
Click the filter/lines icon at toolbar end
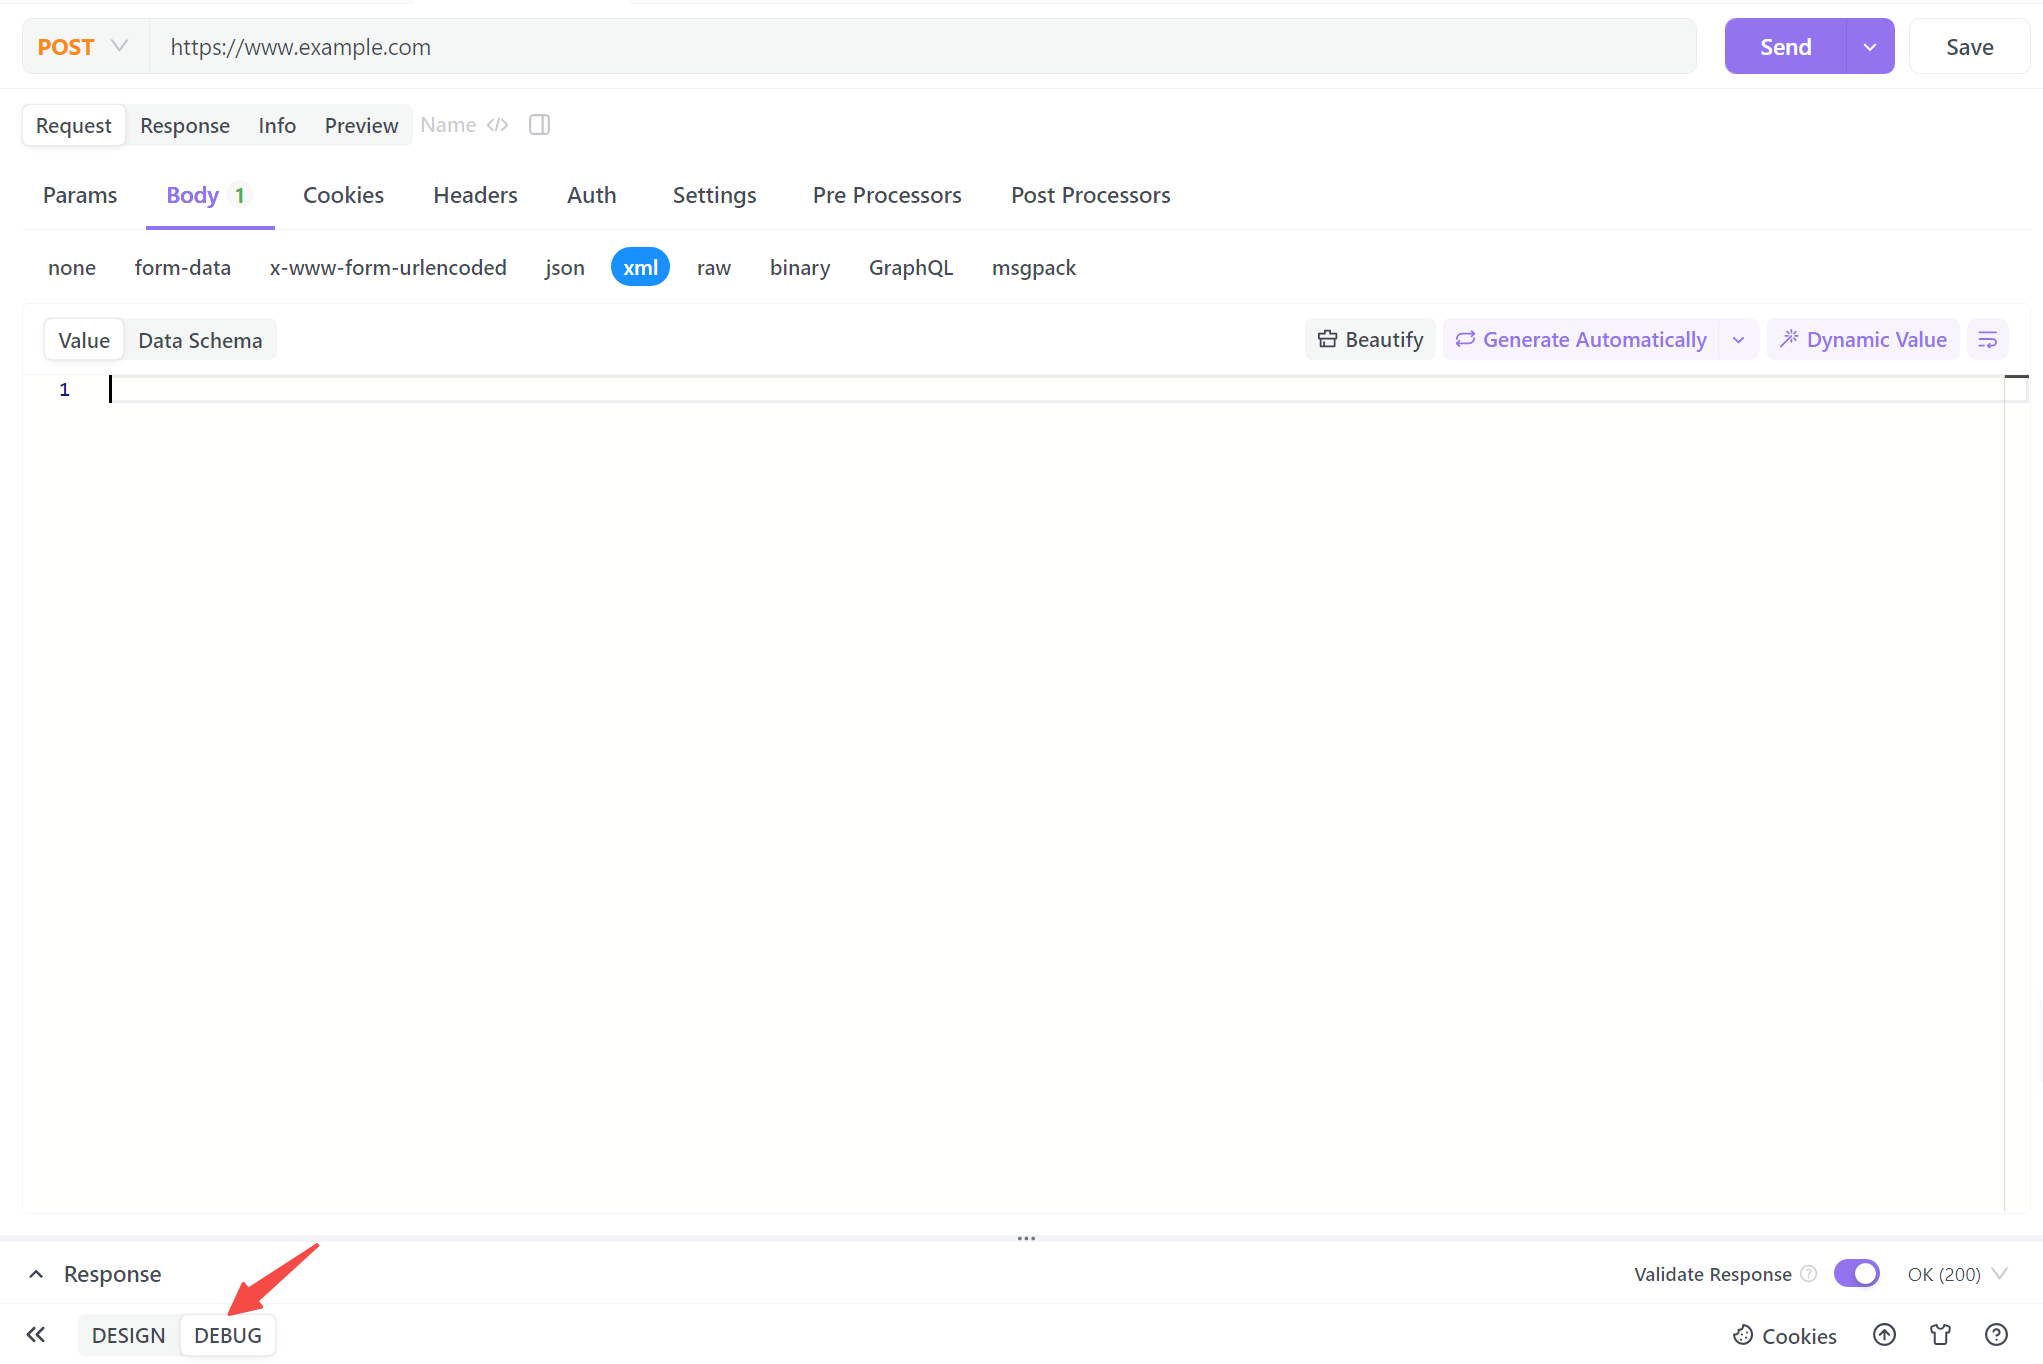click(1988, 339)
